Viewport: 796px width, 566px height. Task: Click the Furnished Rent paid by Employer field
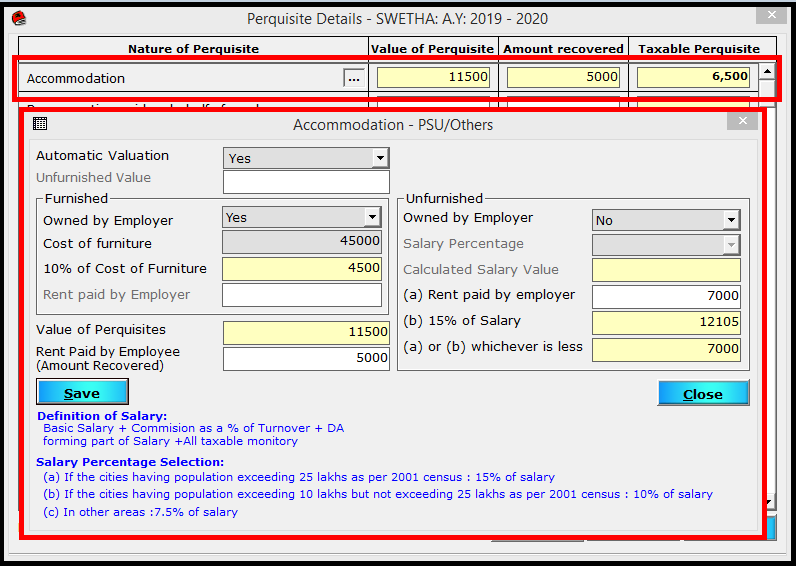click(302, 295)
